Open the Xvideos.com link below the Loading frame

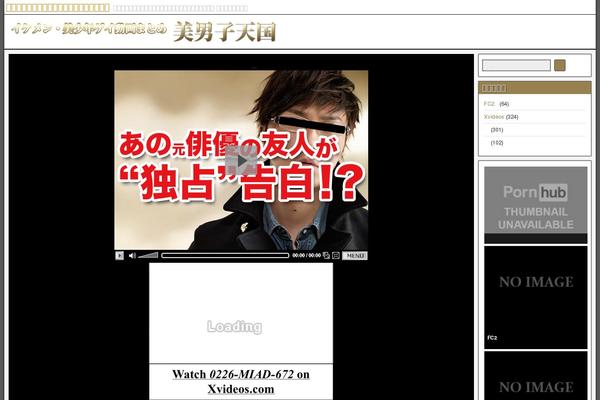tap(241, 389)
